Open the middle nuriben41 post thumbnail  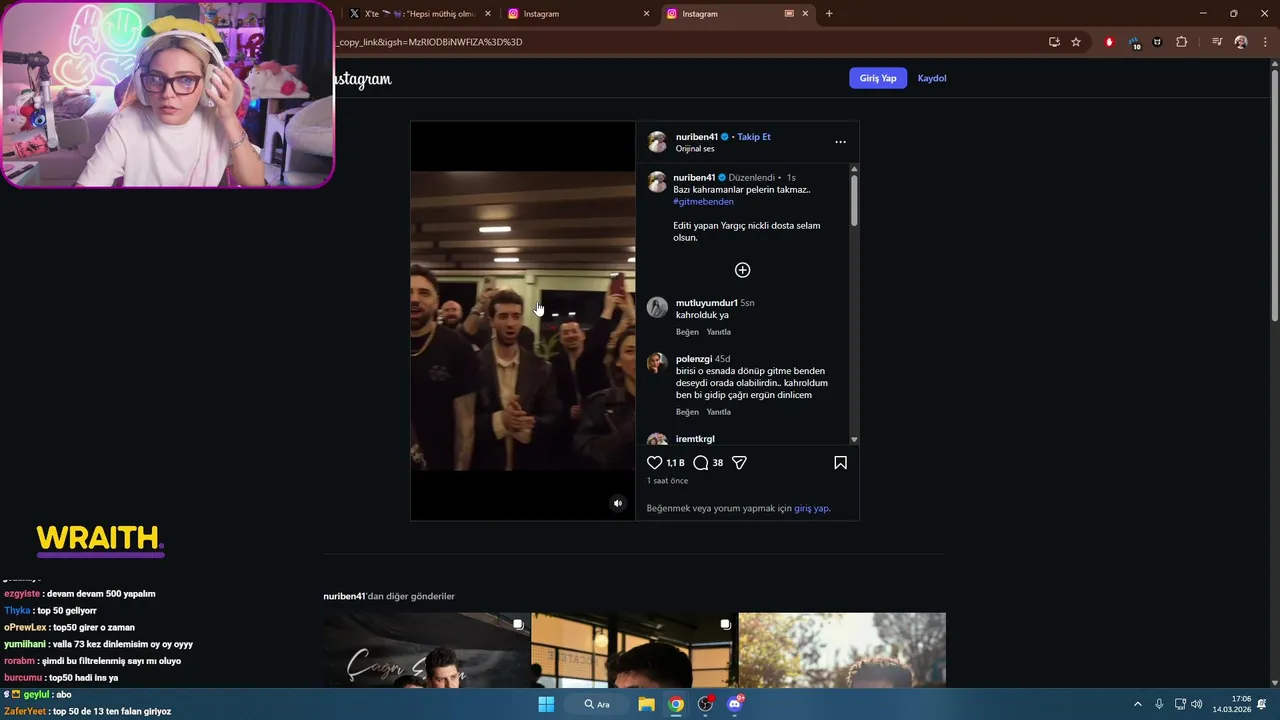click(x=634, y=650)
